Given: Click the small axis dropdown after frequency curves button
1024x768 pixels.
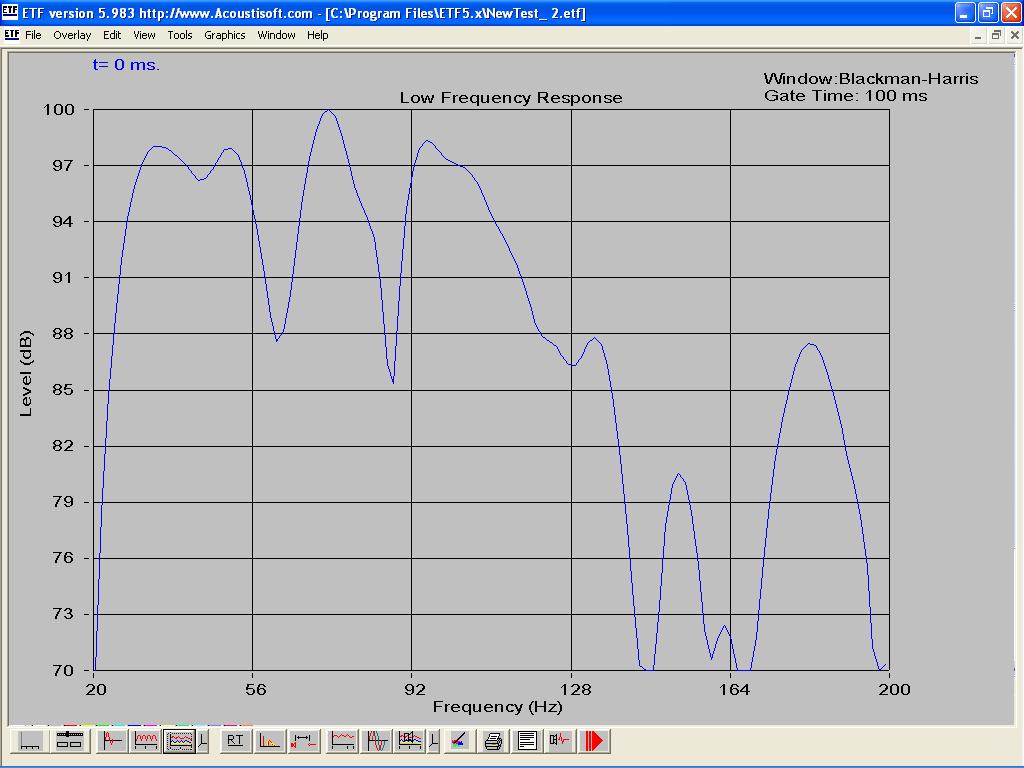Looking at the screenshot, I should 204,741.
